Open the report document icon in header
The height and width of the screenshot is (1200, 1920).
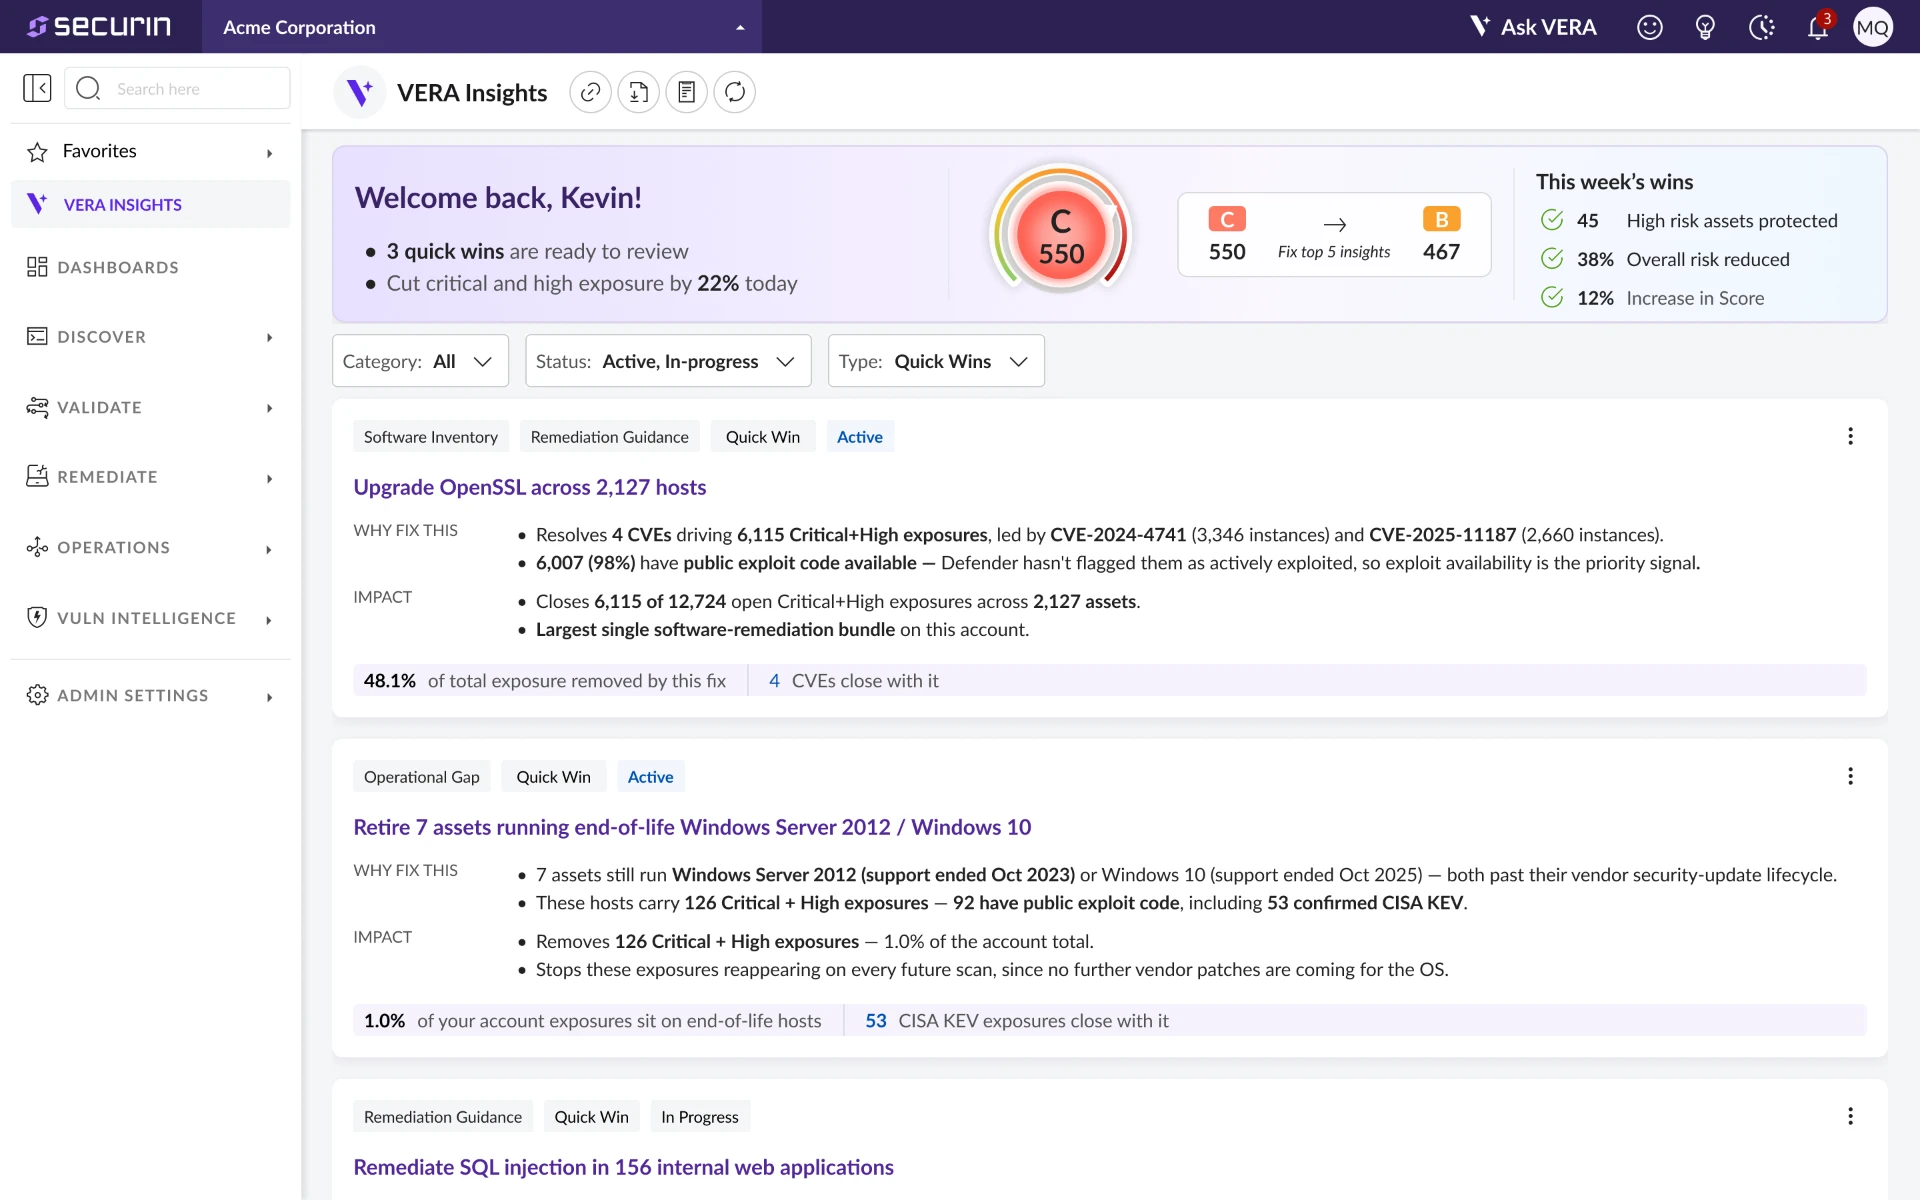click(686, 92)
